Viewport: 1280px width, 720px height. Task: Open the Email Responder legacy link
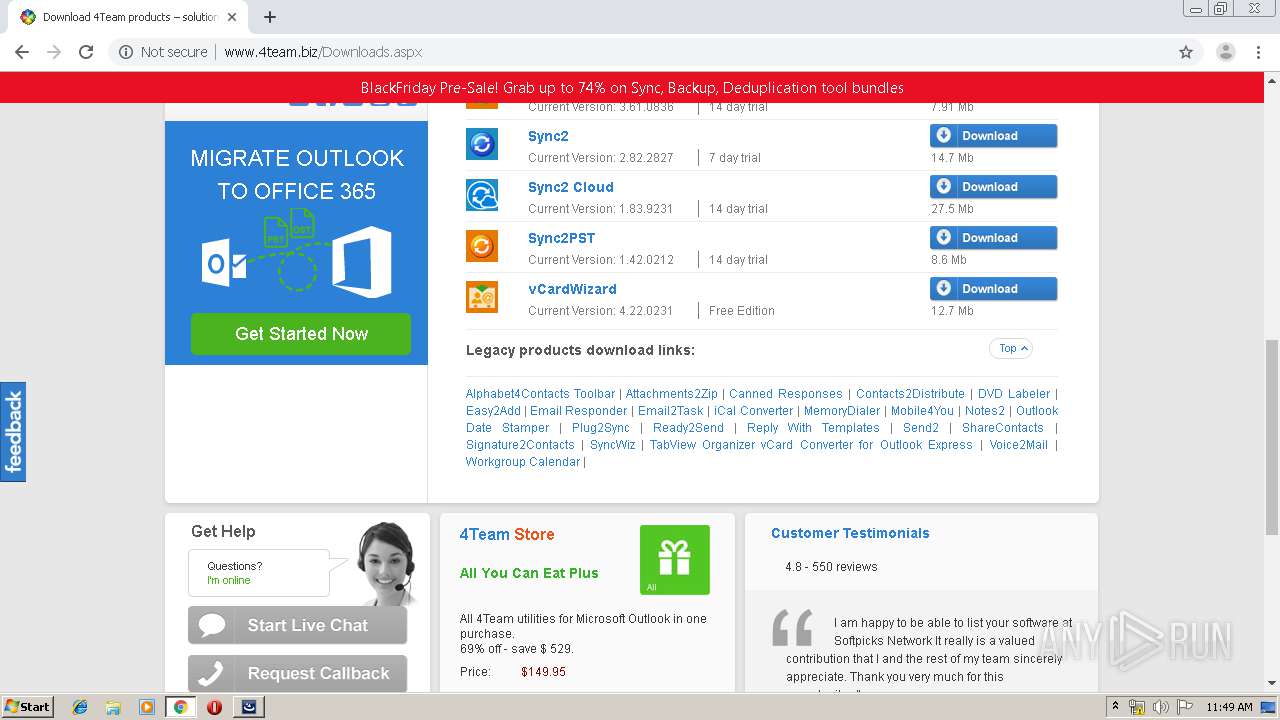[578, 411]
